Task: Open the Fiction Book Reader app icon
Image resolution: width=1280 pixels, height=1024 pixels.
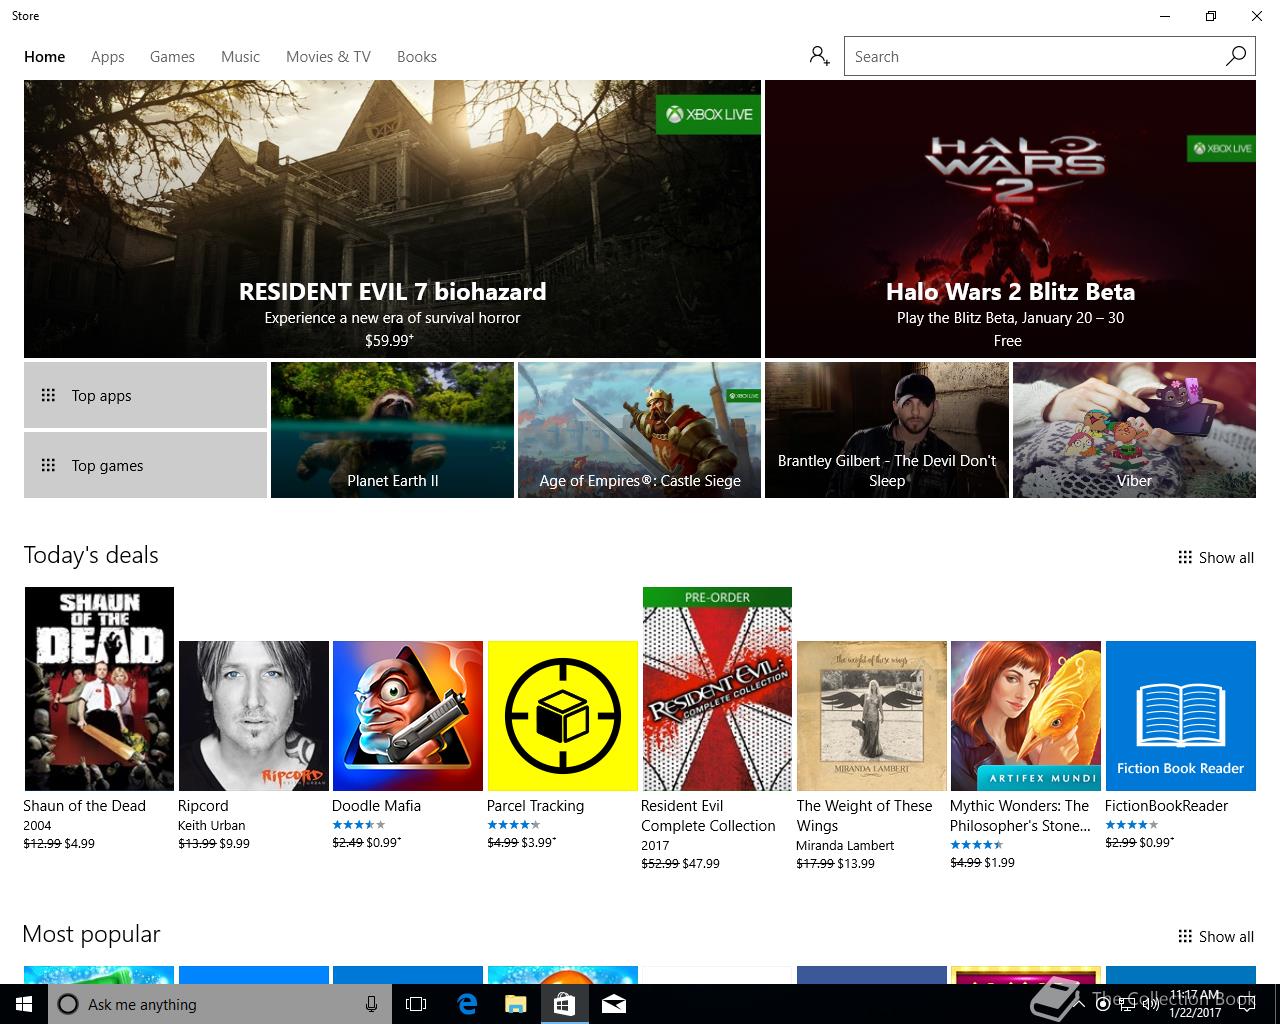Action: coord(1180,716)
